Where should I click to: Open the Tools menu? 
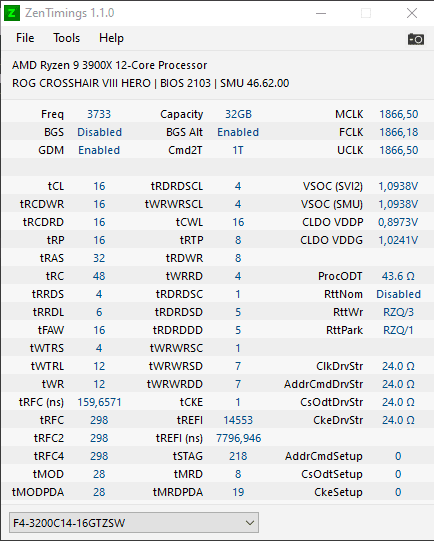pyautogui.click(x=67, y=38)
